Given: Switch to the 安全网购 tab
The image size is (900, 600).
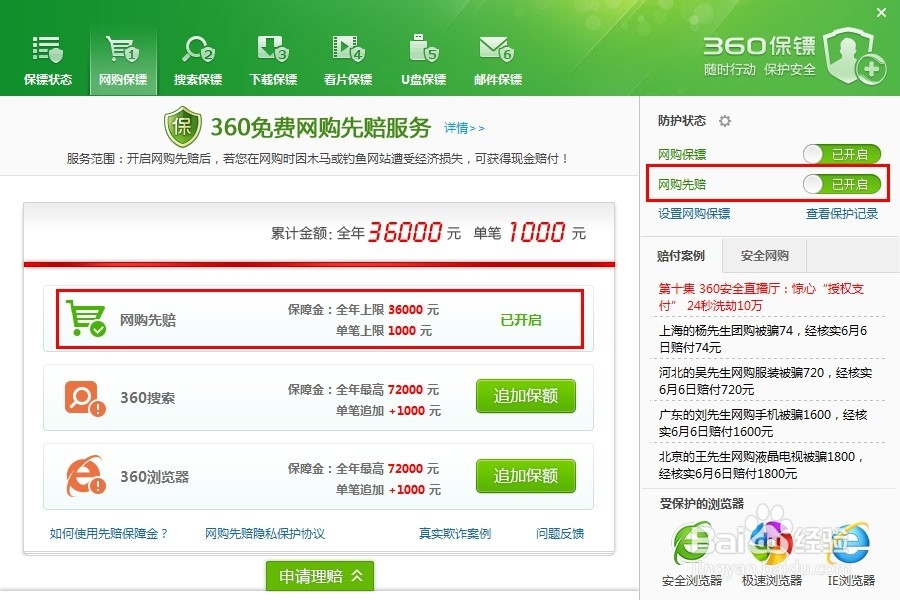Looking at the screenshot, I should click(765, 256).
